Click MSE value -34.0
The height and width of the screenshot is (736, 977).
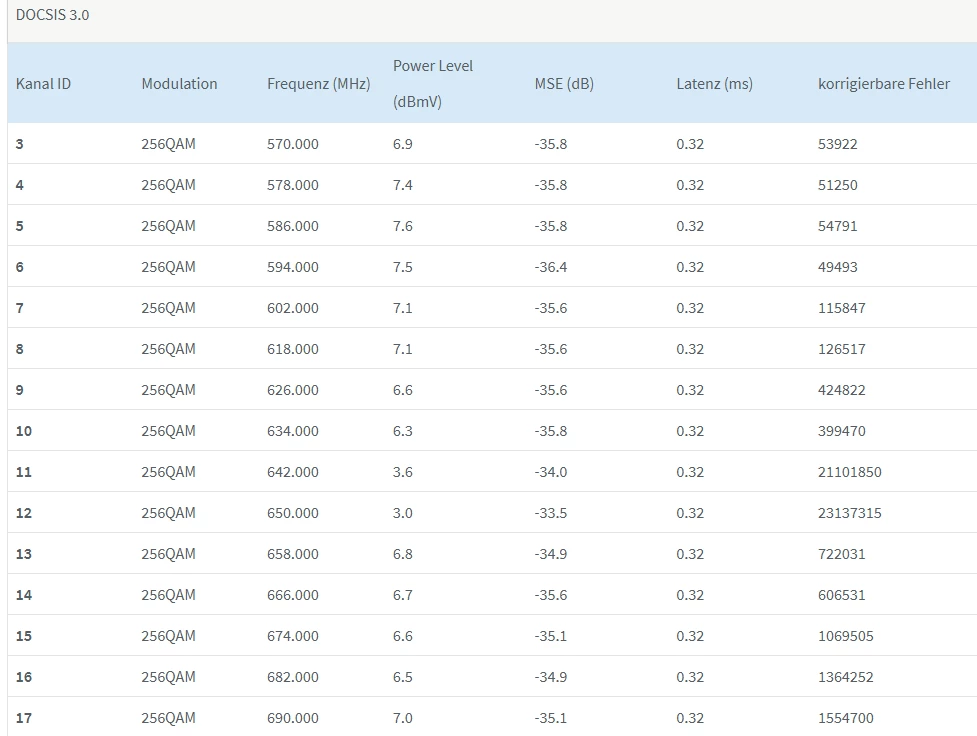[x=551, y=472]
